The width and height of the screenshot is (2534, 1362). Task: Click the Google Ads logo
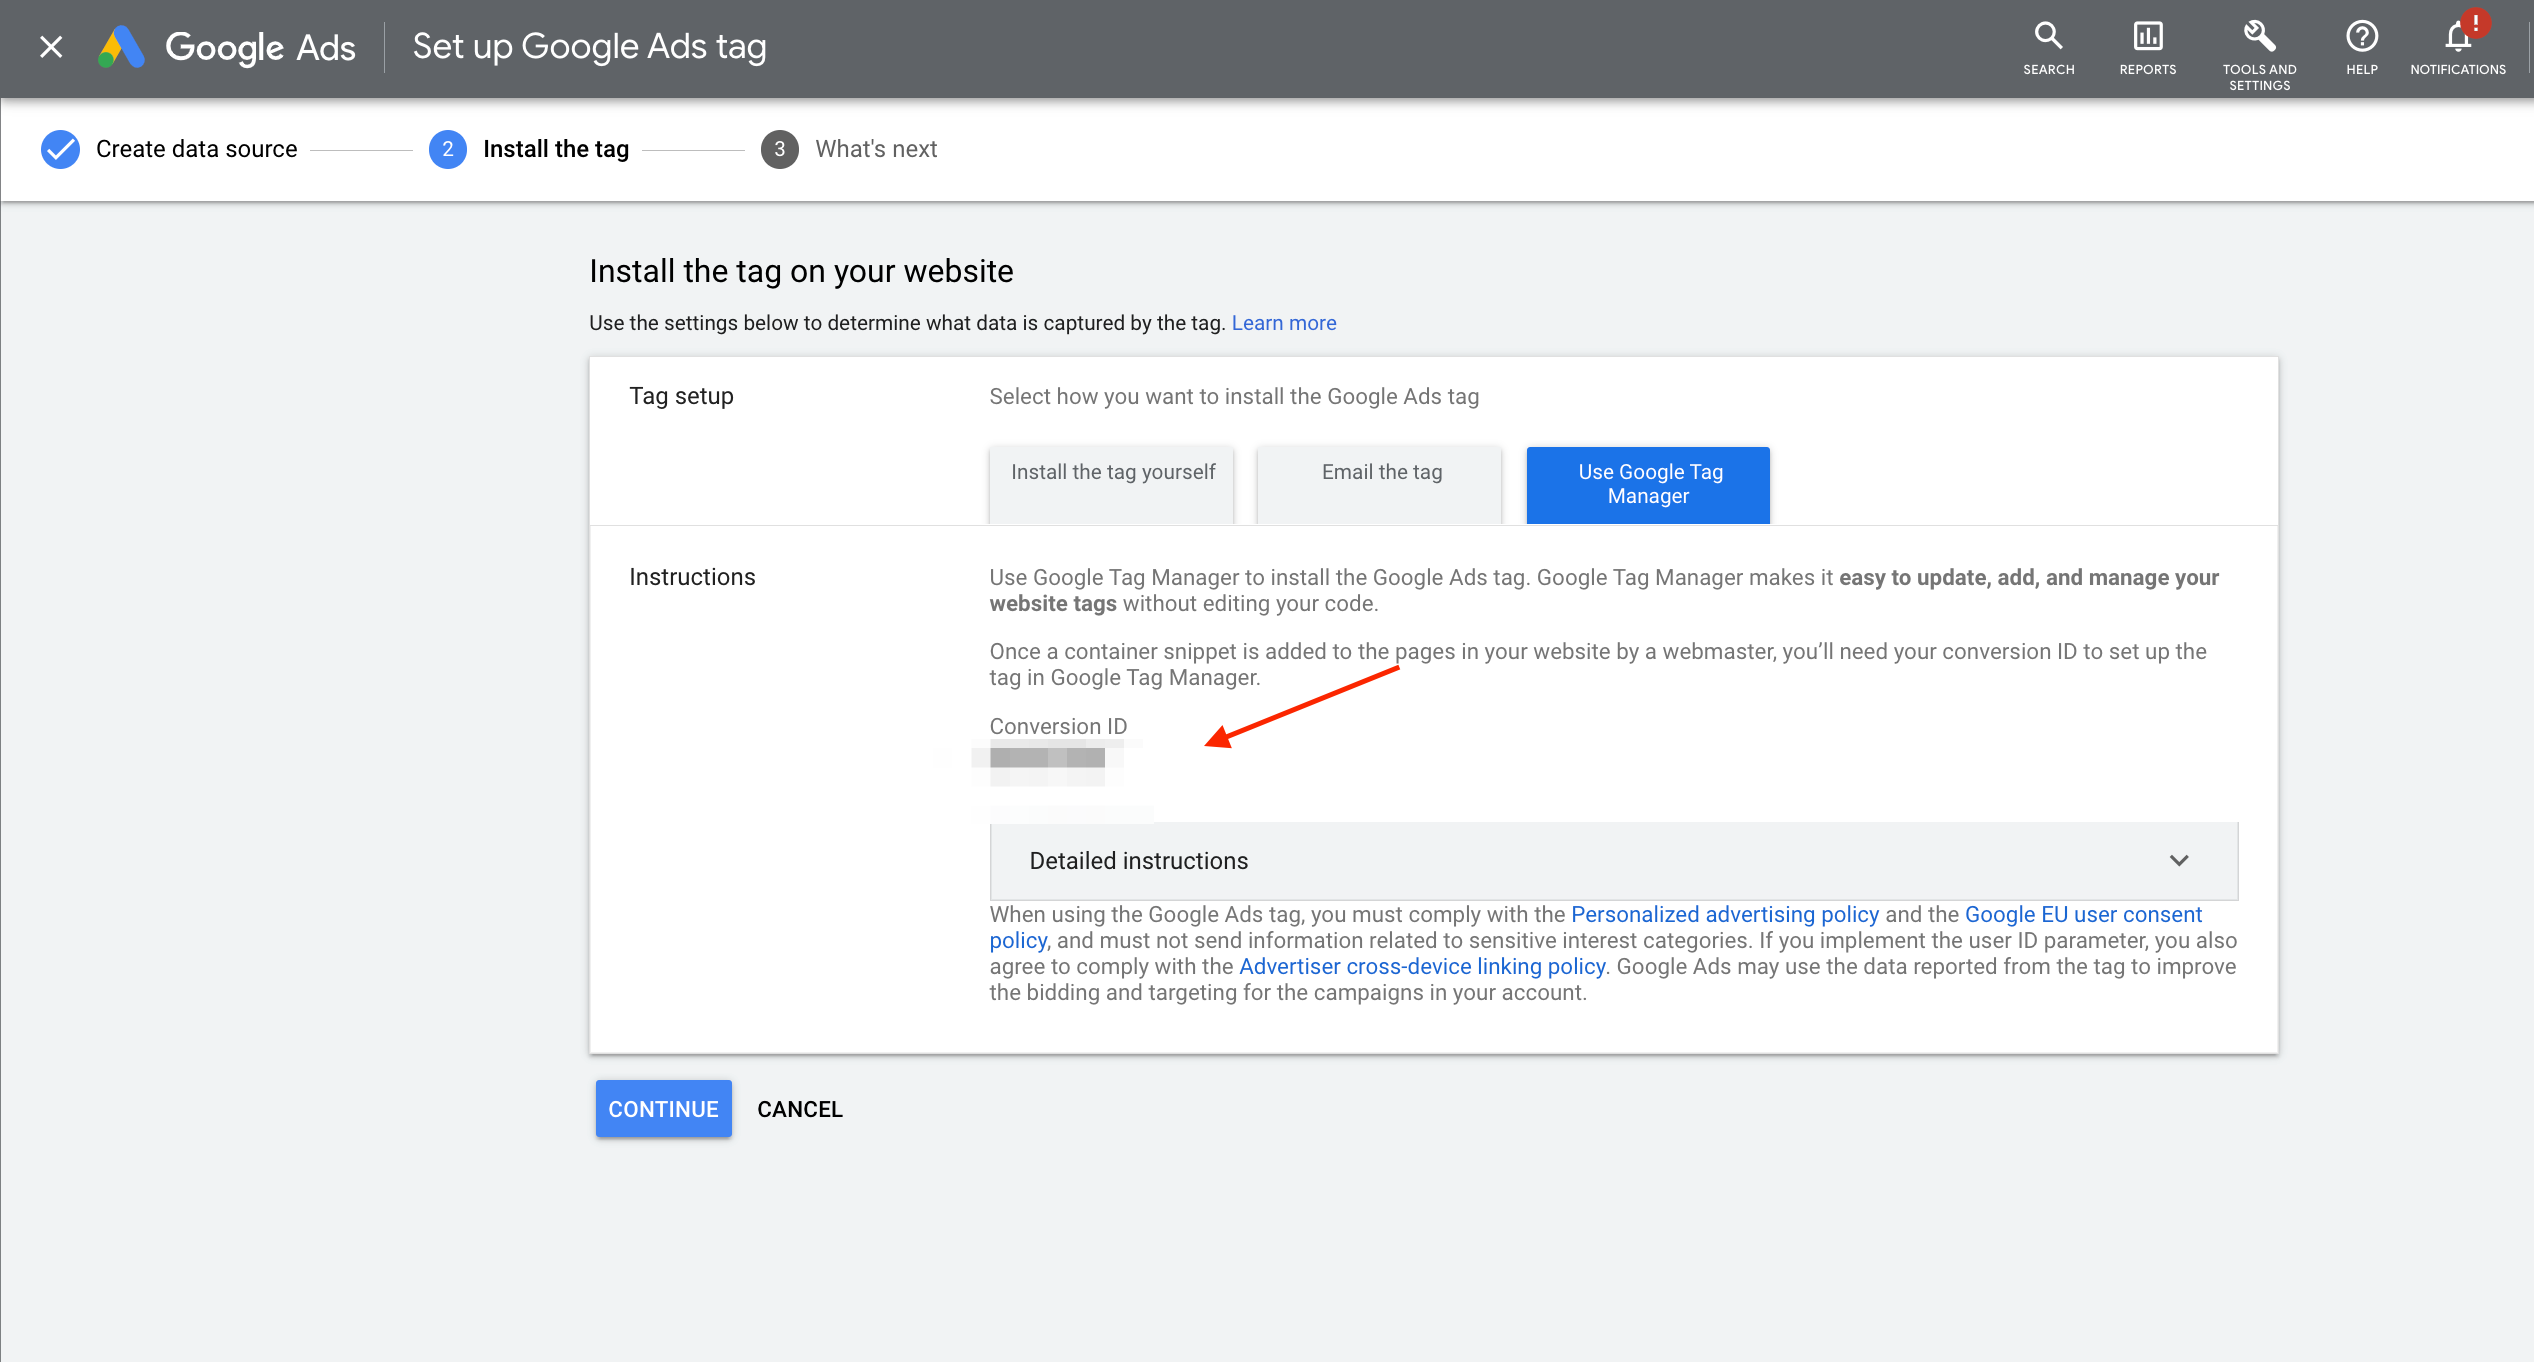227,47
